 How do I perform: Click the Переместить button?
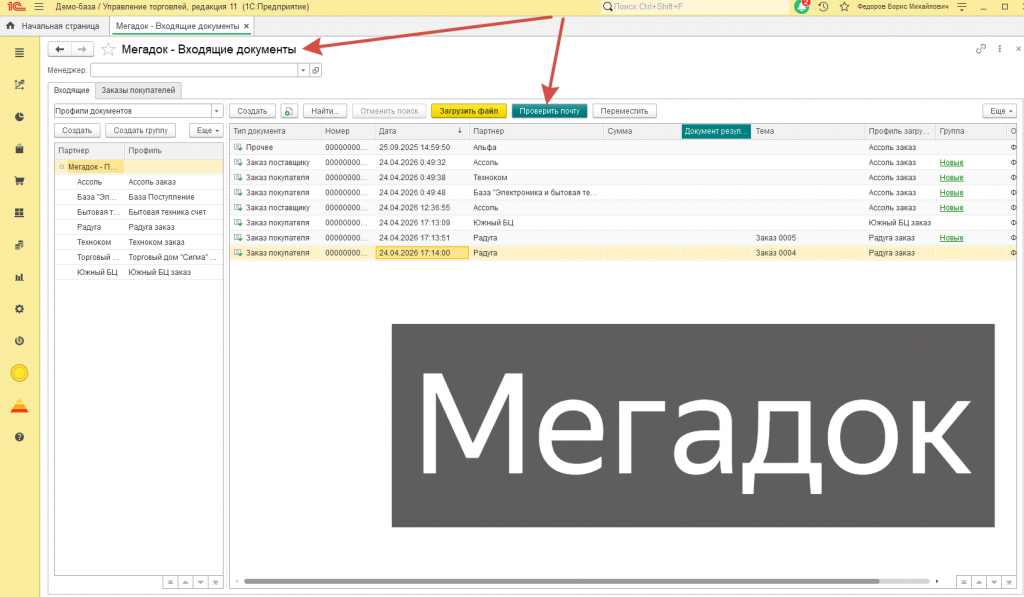[x=624, y=111]
